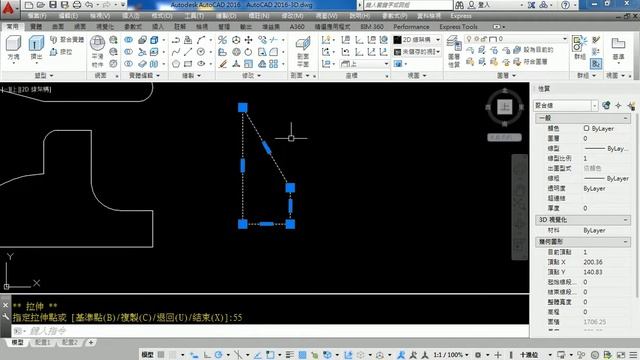
Task: Toggle Ortho mode in the status bar
Action: coord(207,355)
